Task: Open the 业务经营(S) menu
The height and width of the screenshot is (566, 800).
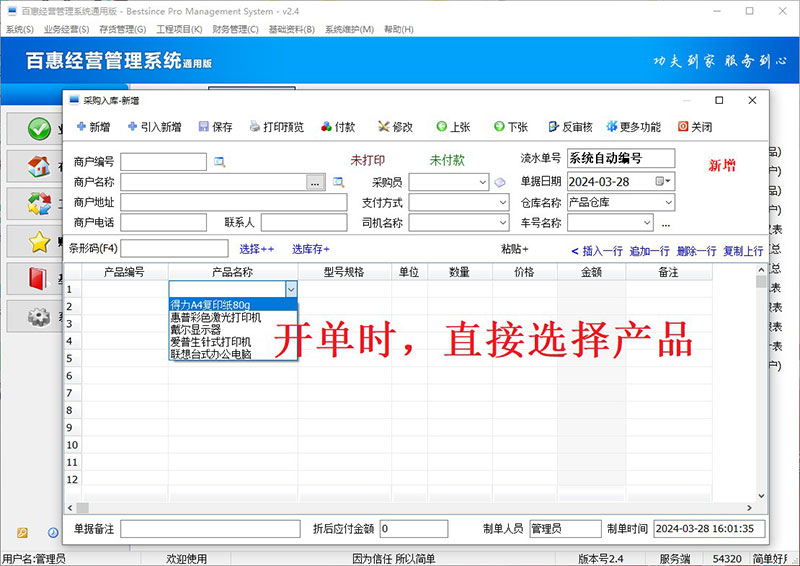Action: [66, 29]
